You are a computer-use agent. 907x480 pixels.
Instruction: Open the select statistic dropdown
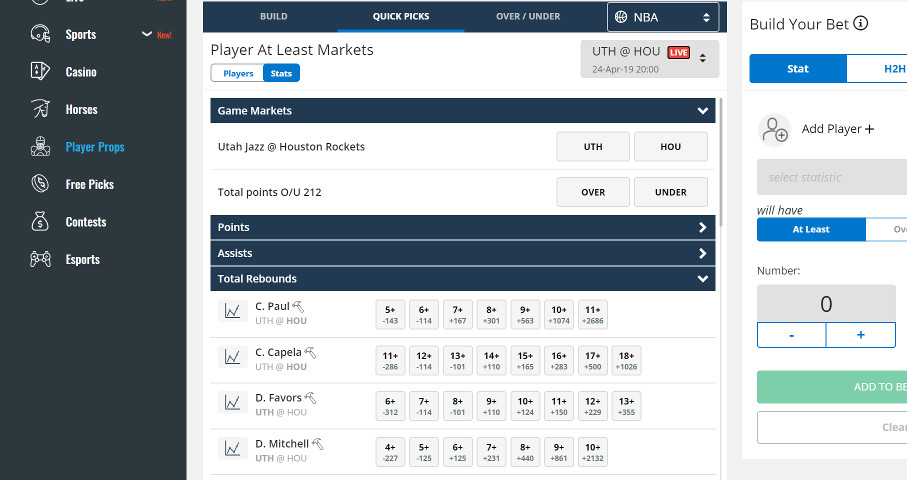[832, 177]
